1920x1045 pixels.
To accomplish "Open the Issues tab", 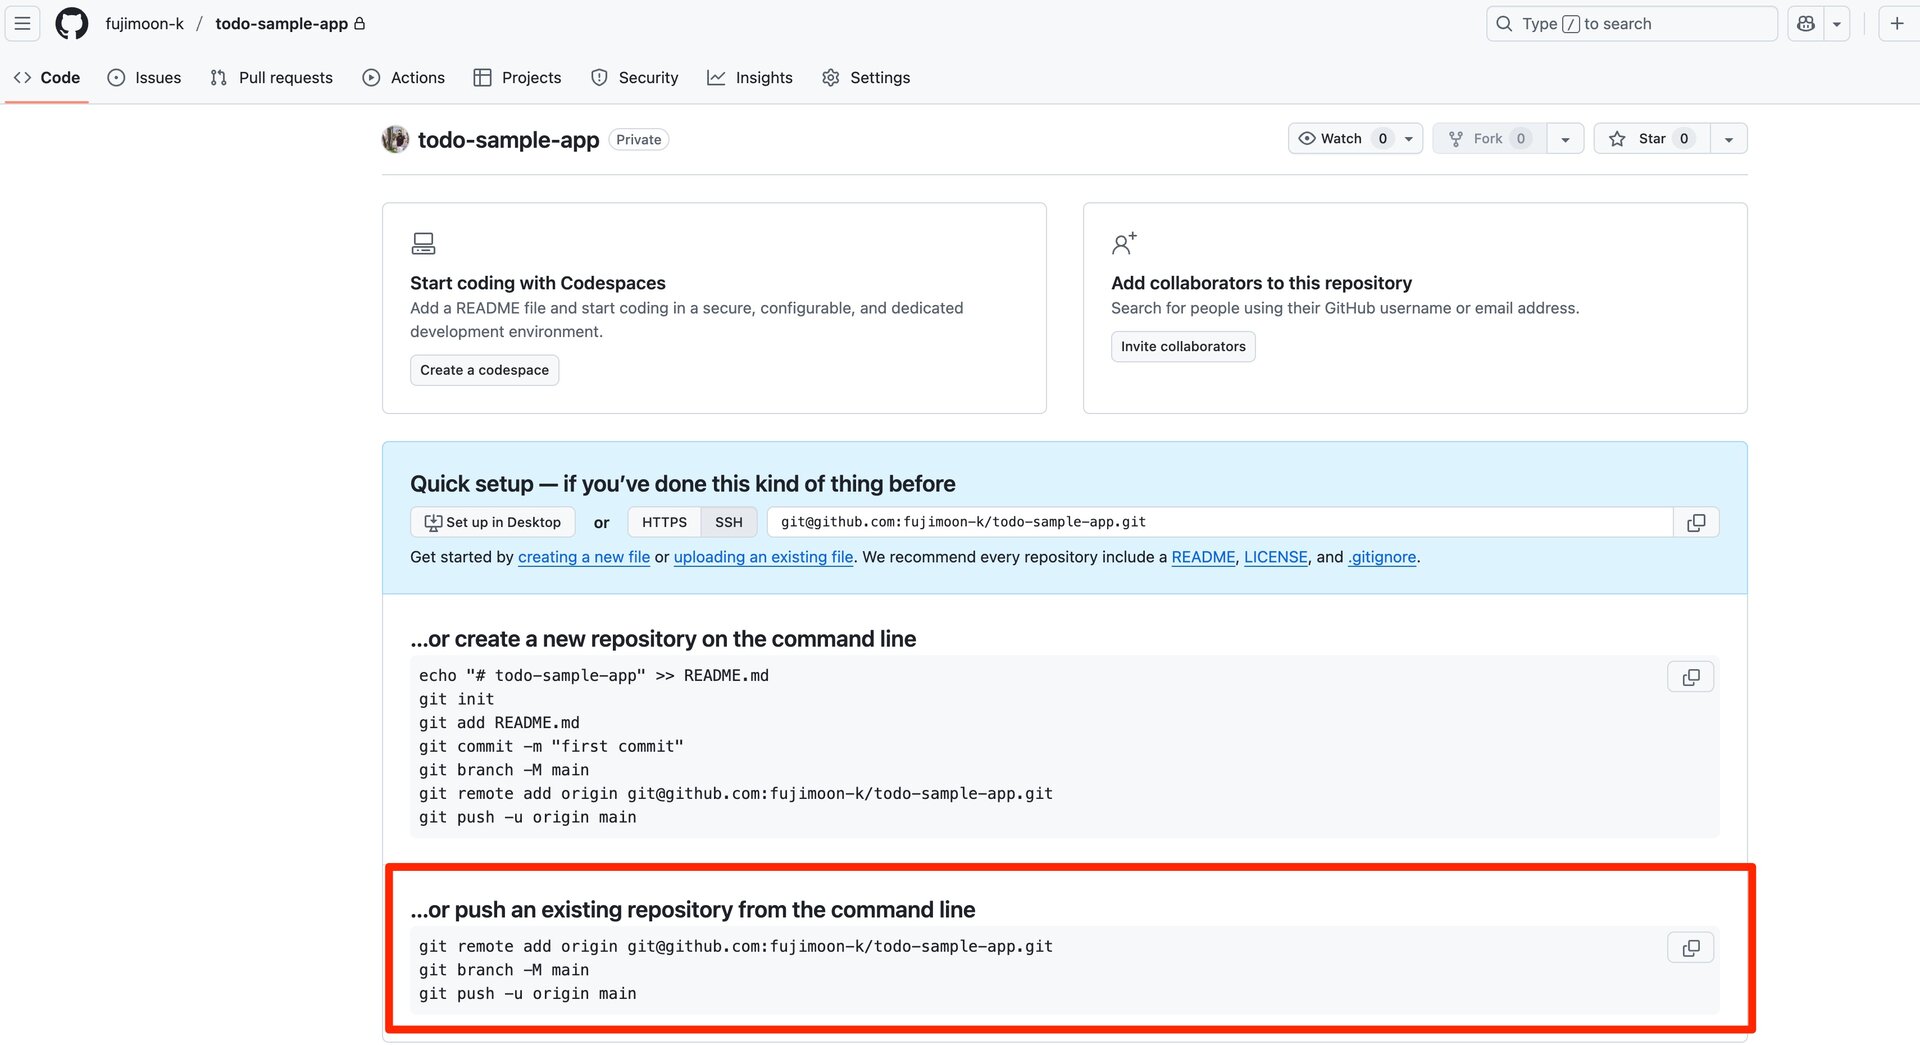I will tap(144, 77).
